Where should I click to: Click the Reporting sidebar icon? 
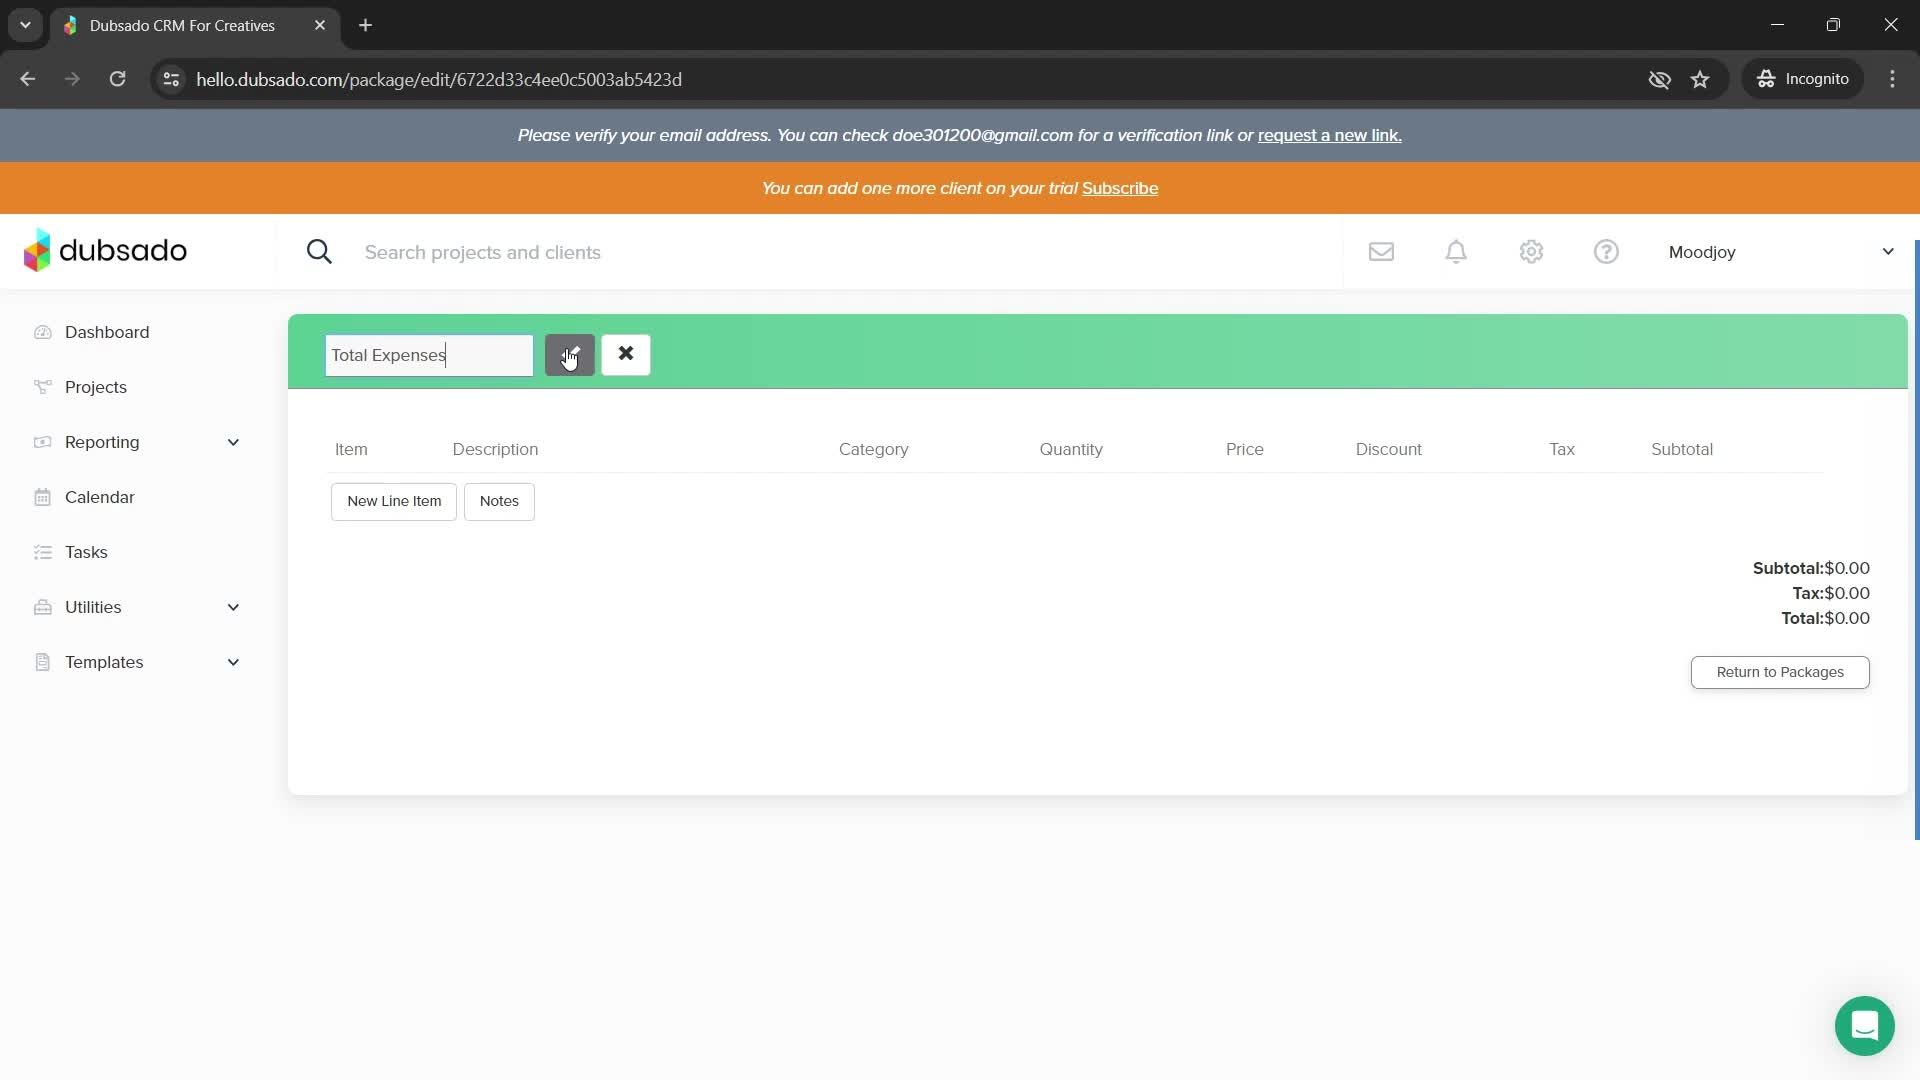42,442
